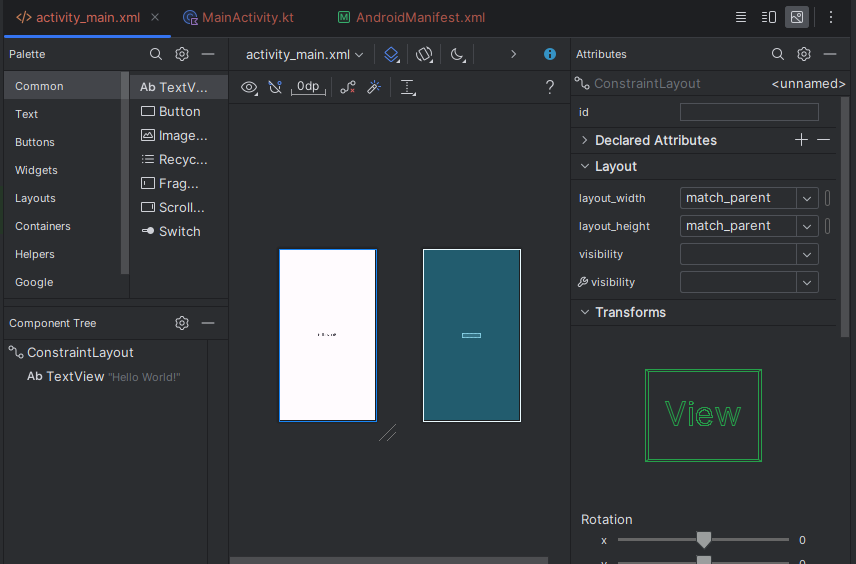Add a declared attribute
The image size is (856, 564).
click(801, 140)
